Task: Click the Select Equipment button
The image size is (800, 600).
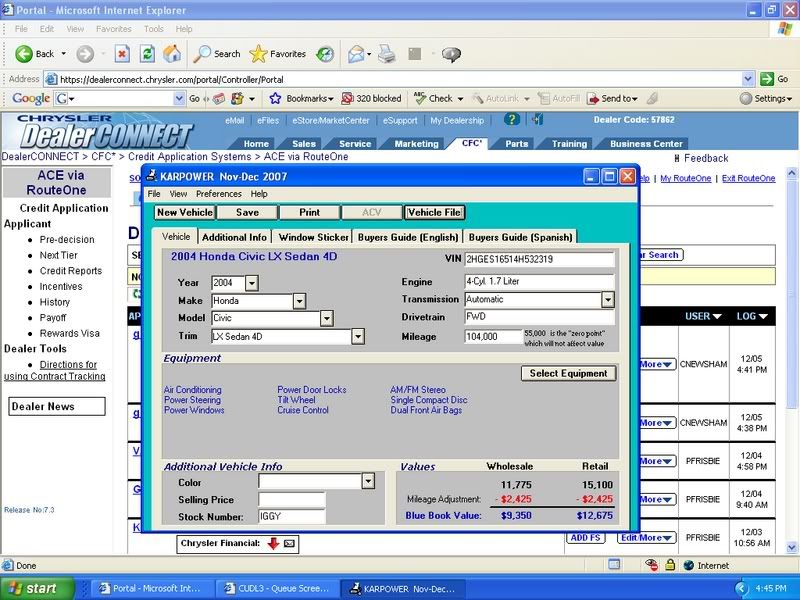Action: [x=568, y=373]
